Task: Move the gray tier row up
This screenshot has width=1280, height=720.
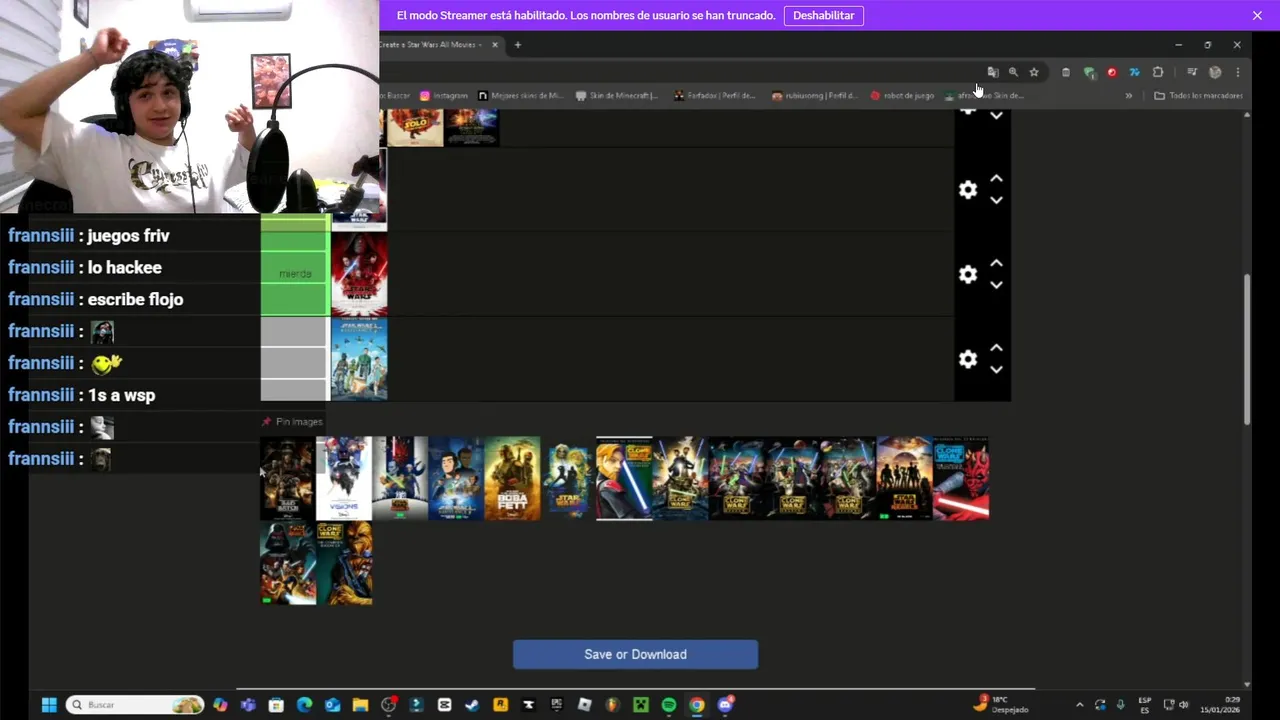Action: [x=996, y=348]
